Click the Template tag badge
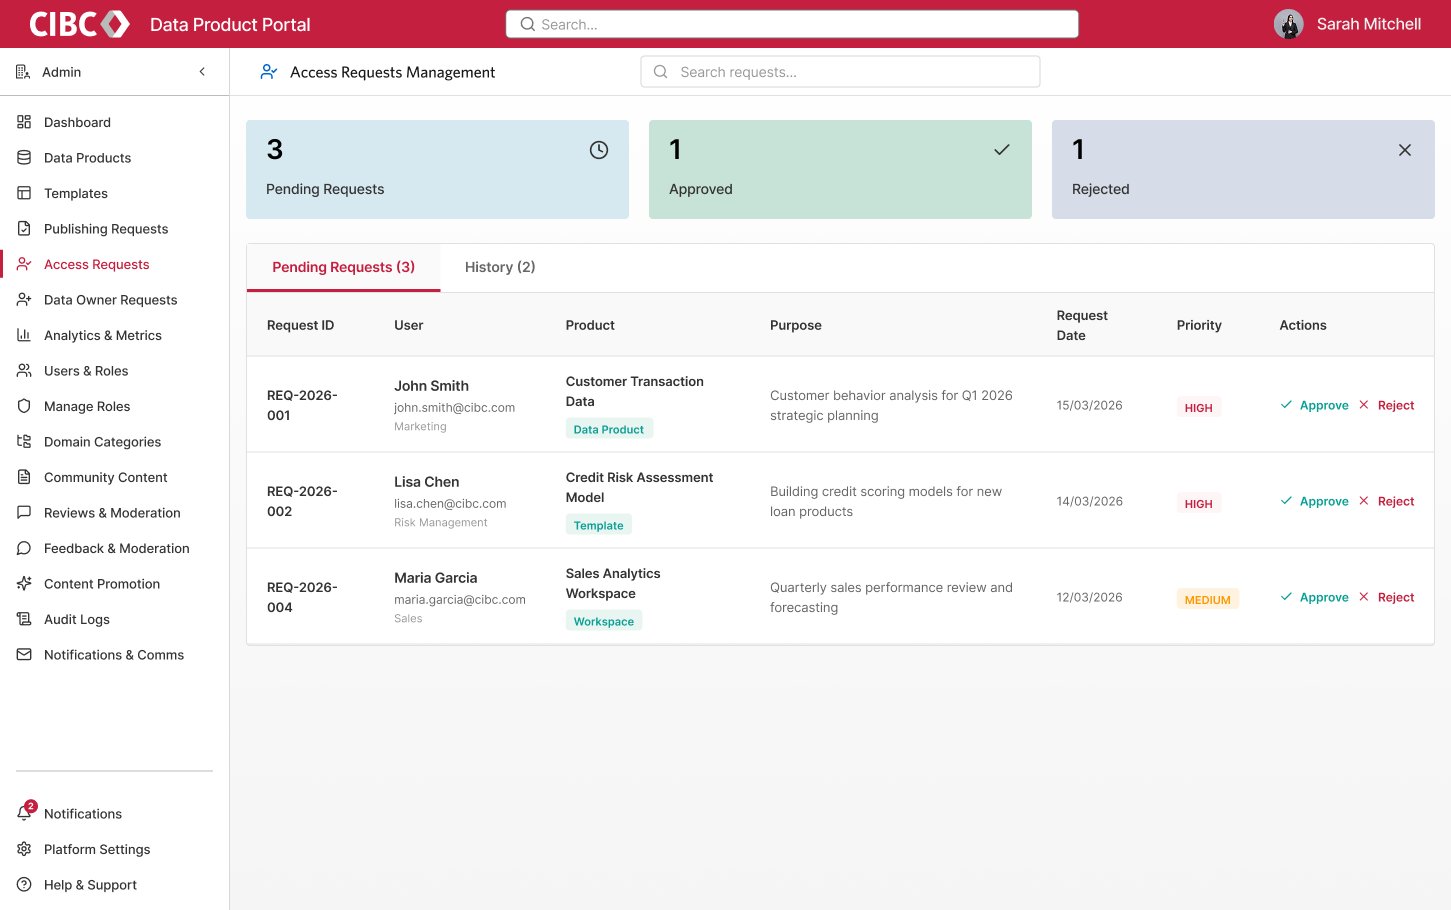 pyautogui.click(x=598, y=525)
